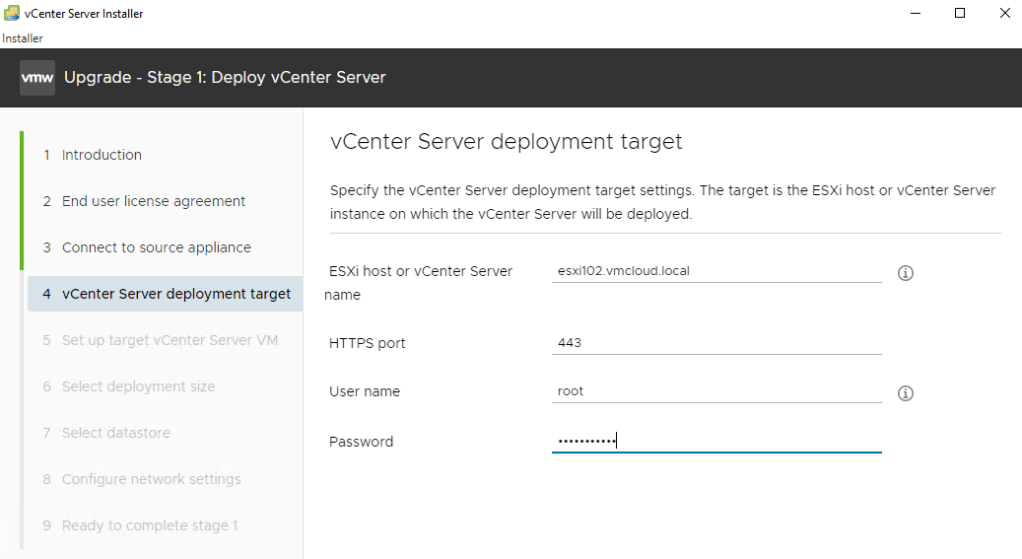Open Connect to source appliance step
Viewport: 1022px width, 559px height.
pyautogui.click(x=156, y=247)
